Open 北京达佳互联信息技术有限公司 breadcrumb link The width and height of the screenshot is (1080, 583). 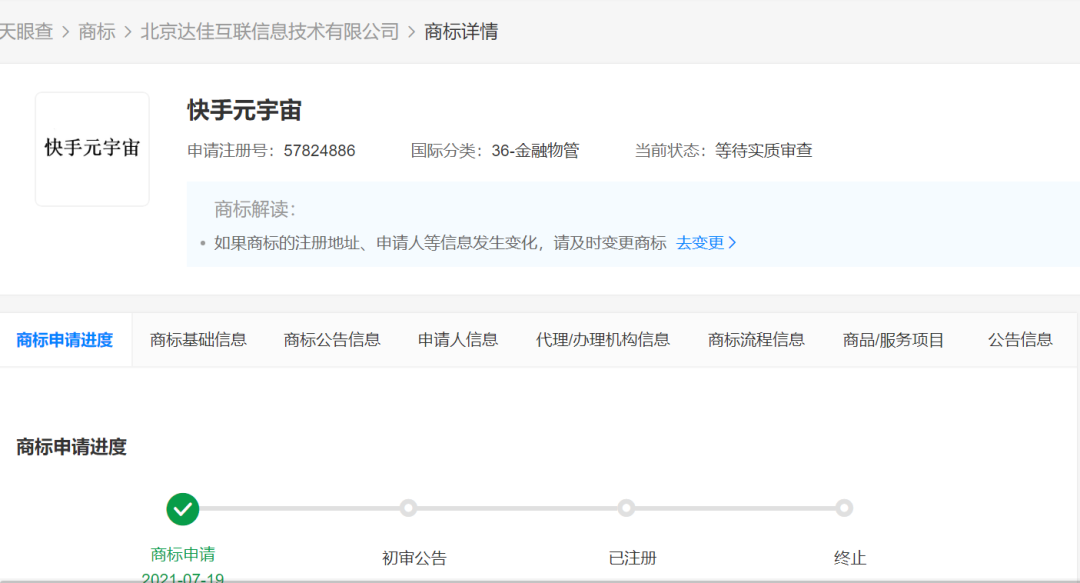pos(270,32)
